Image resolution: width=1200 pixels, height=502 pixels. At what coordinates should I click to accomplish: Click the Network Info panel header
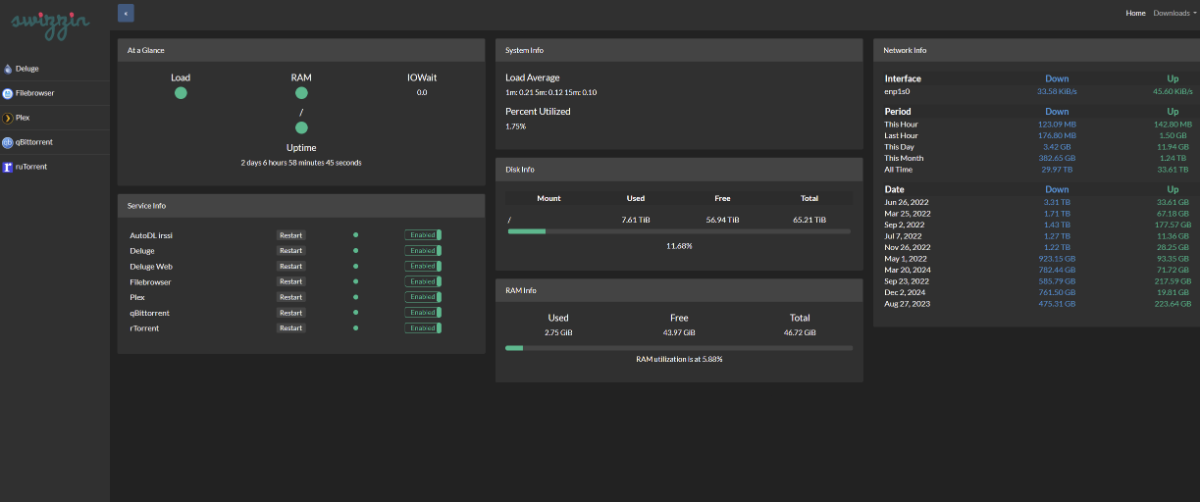tap(1034, 50)
